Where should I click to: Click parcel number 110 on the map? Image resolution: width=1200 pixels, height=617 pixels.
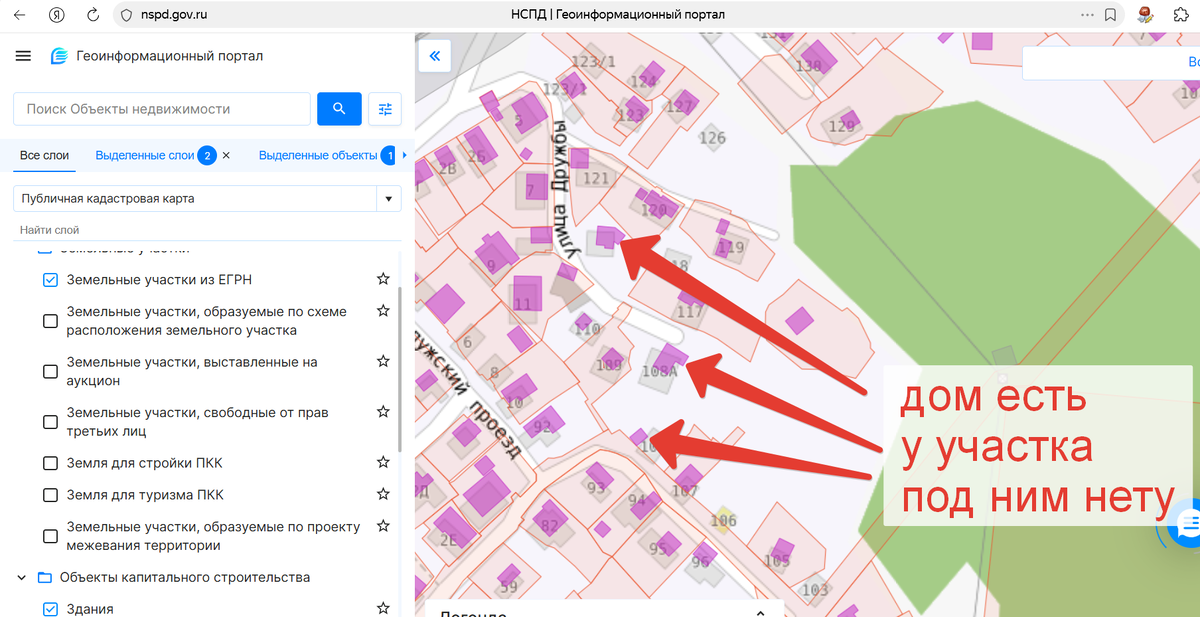point(587,328)
